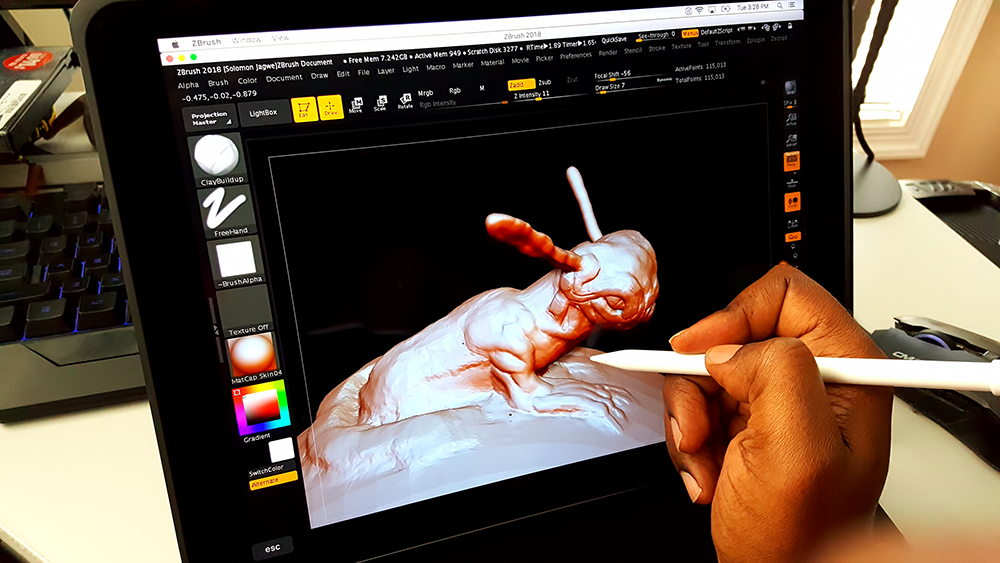
Task: Click in the color picker square
Action: (260, 407)
